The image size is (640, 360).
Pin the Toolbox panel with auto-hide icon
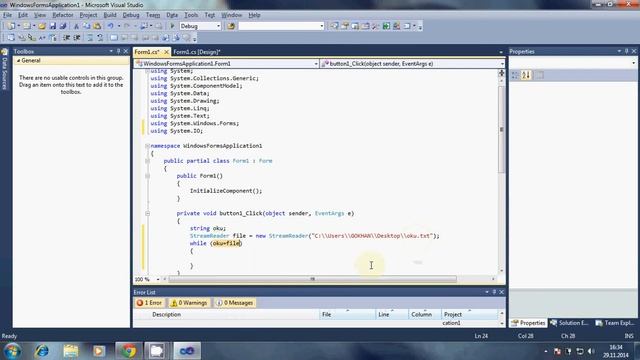[118, 51]
